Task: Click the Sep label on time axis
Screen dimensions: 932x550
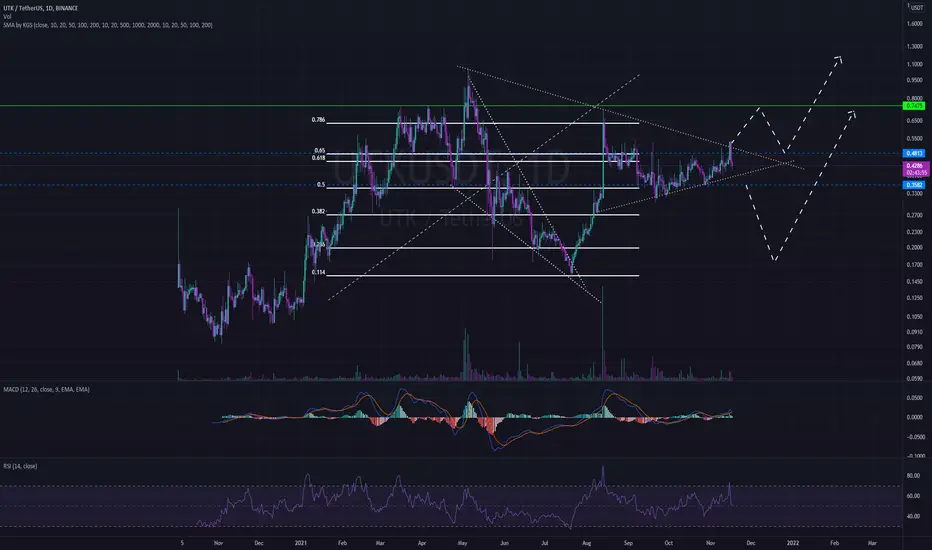Action: tap(628, 543)
